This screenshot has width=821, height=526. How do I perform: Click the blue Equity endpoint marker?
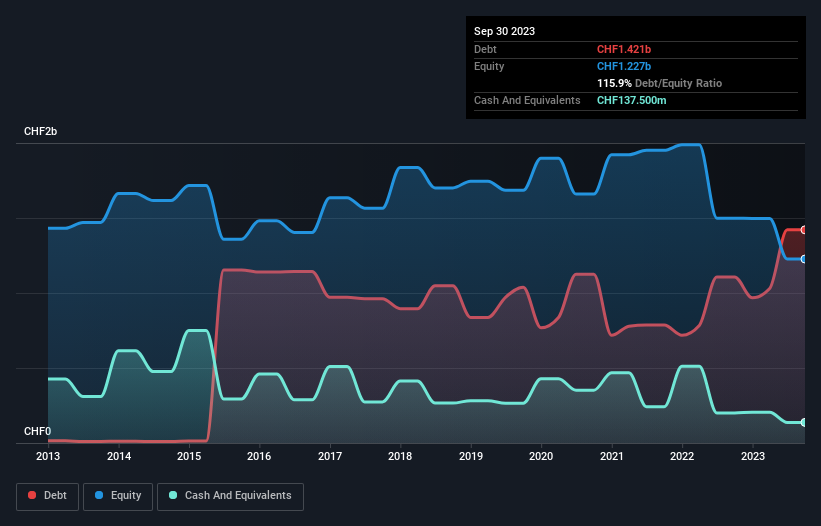(x=804, y=259)
